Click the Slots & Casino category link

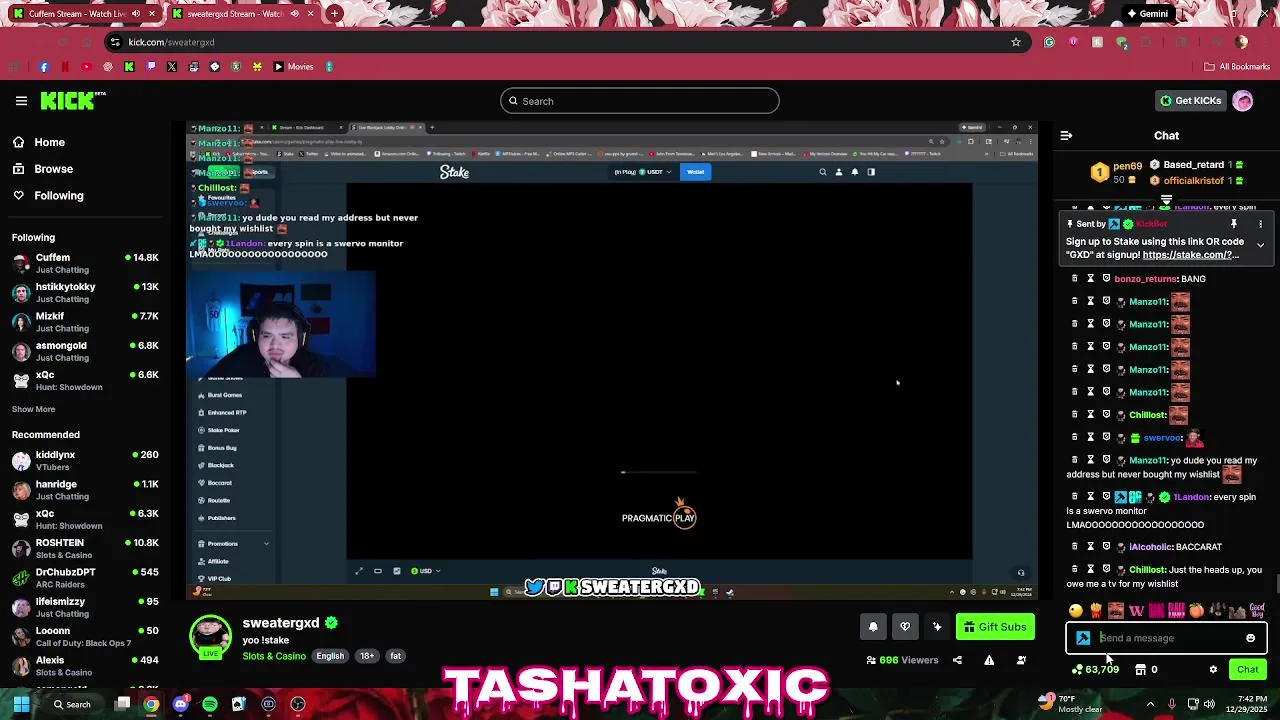pyautogui.click(x=274, y=656)
